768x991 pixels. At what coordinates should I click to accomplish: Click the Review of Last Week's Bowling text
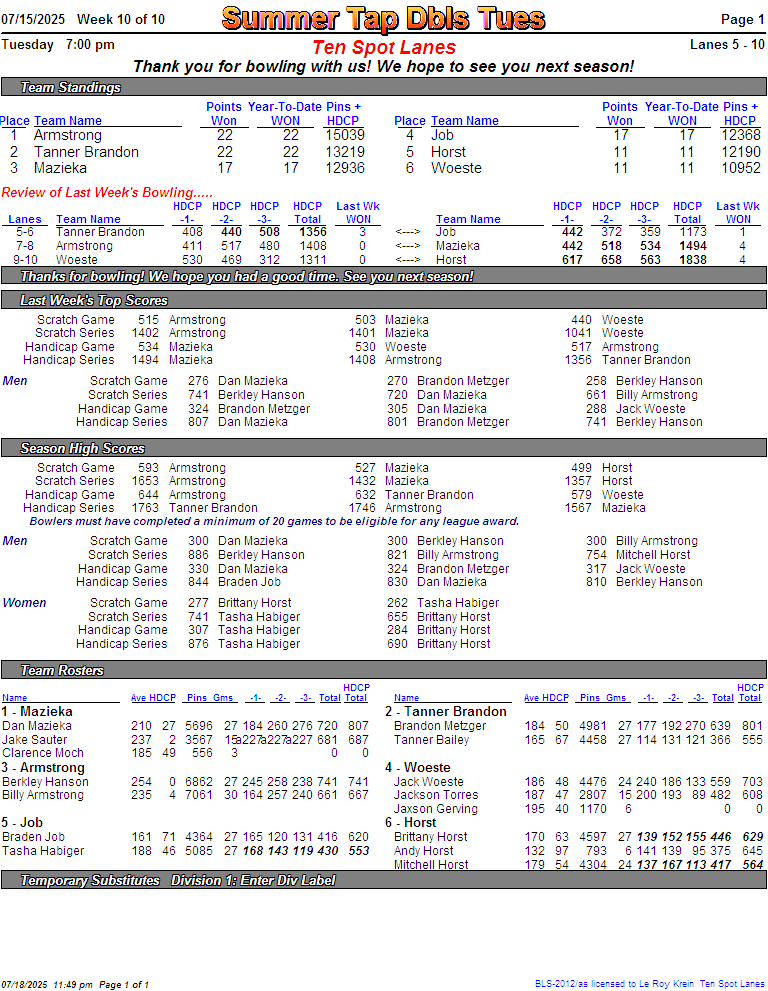pyautogui.click(x=107, y=192)
